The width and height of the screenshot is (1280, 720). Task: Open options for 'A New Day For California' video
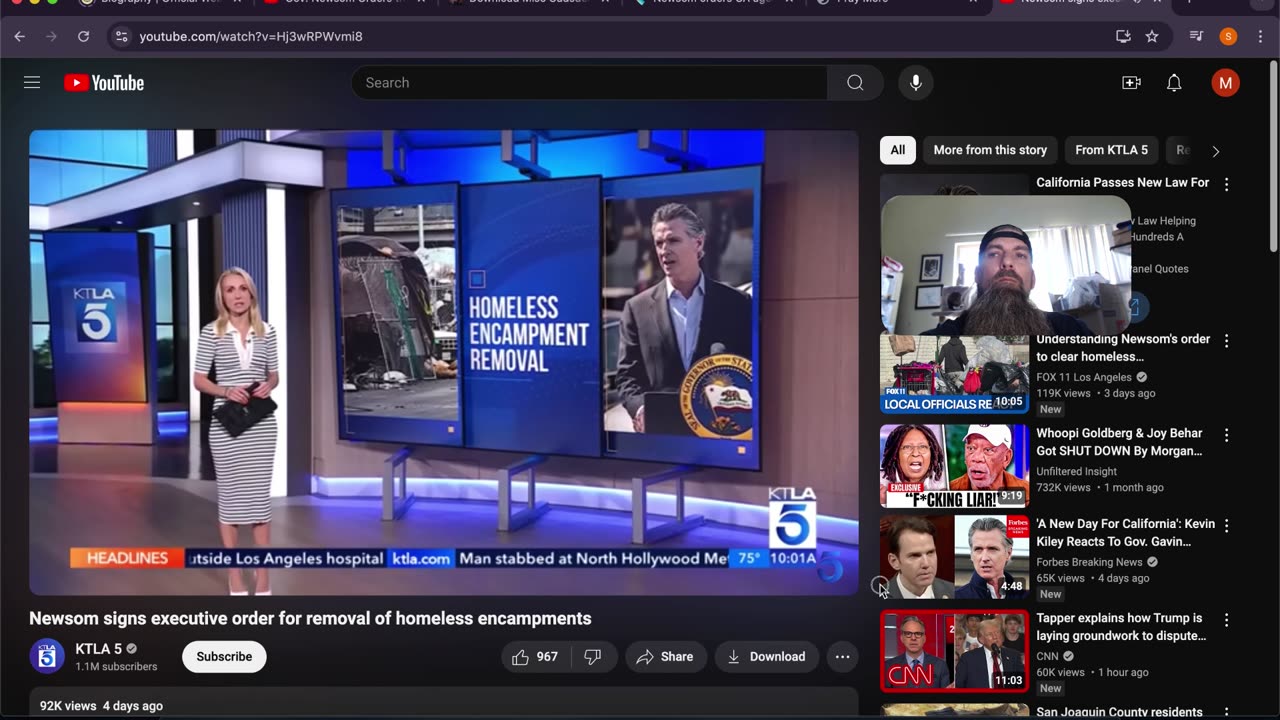pyautogui.click(x=1226, y=526)
